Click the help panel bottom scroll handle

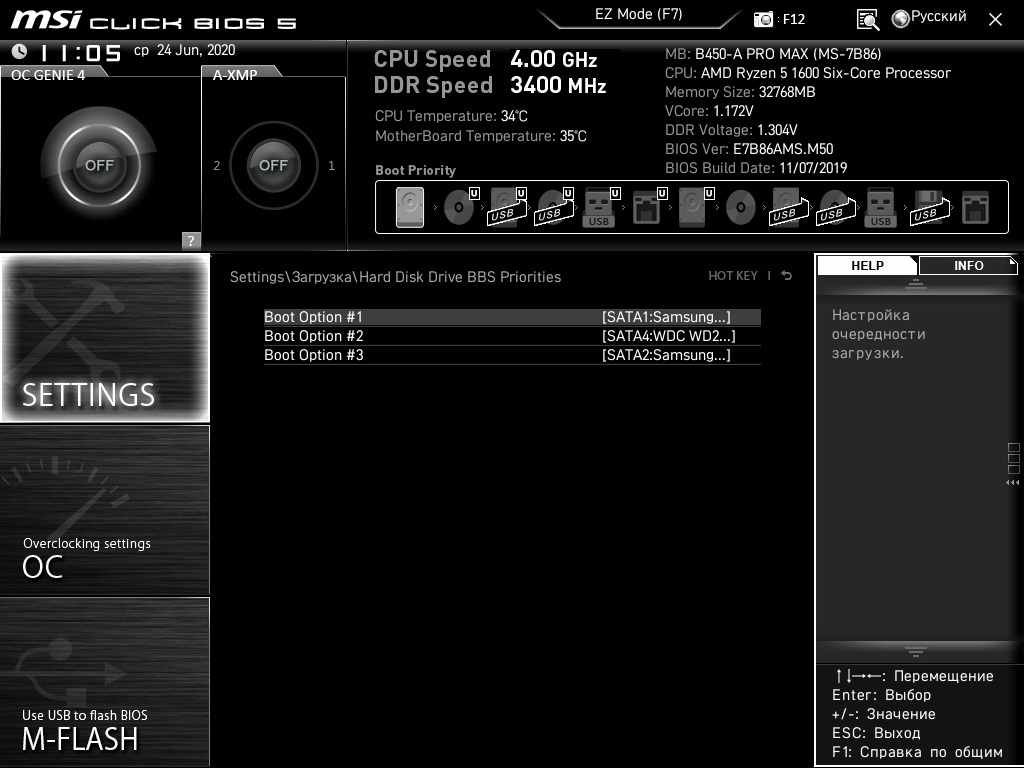[x=915, y=651]
